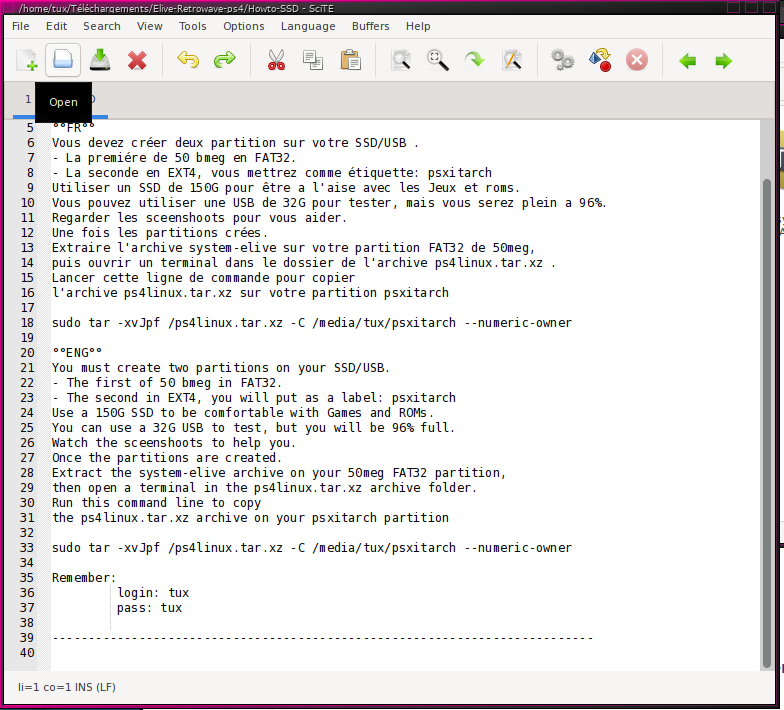Create a new document with New icon
Viewport: 784px width, 710px height.
(26, 60)
